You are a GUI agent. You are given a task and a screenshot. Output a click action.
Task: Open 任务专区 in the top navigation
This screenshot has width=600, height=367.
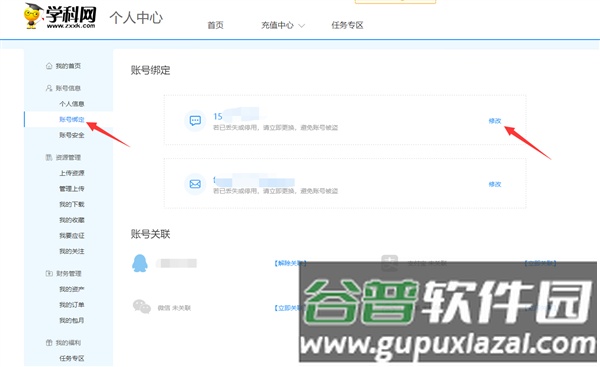click(347, 25)
